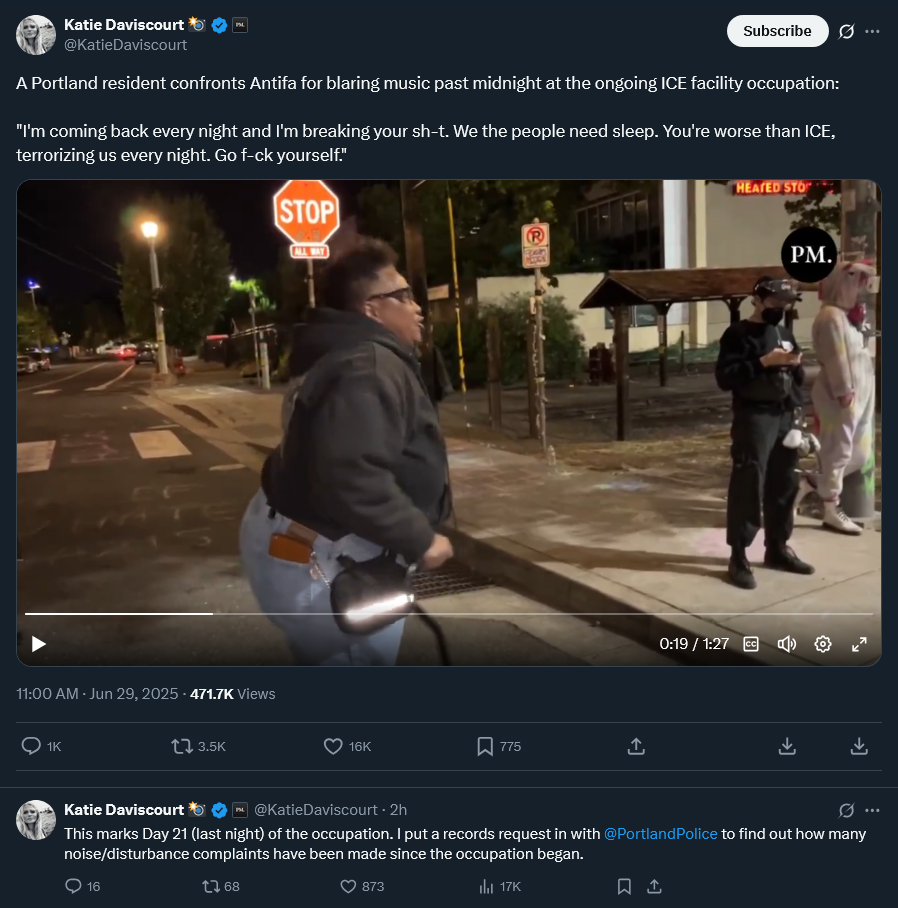Screen dimensions: 898x908
Task: Open the Grok icon on the main post
Action: (846, 31)
